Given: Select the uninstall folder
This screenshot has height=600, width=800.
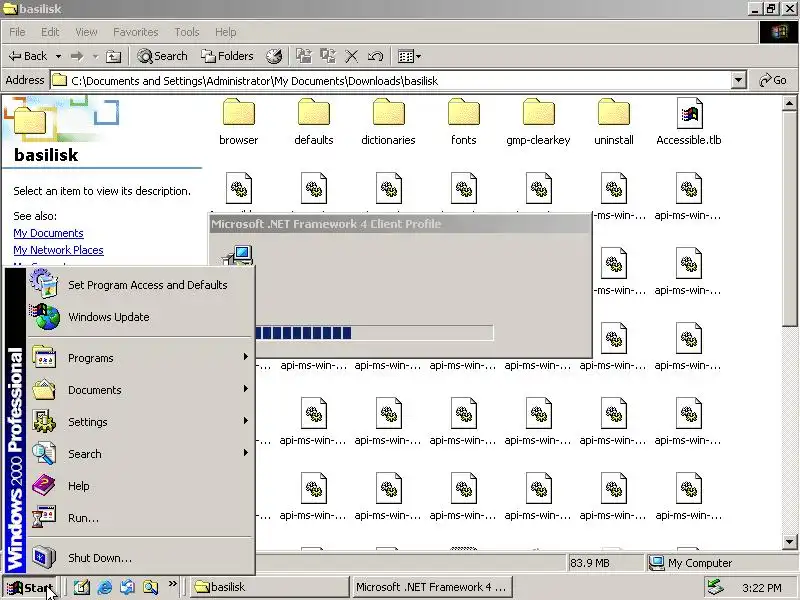Looking at the screenshot, I should pyautogui.click(x=614, y=121).
